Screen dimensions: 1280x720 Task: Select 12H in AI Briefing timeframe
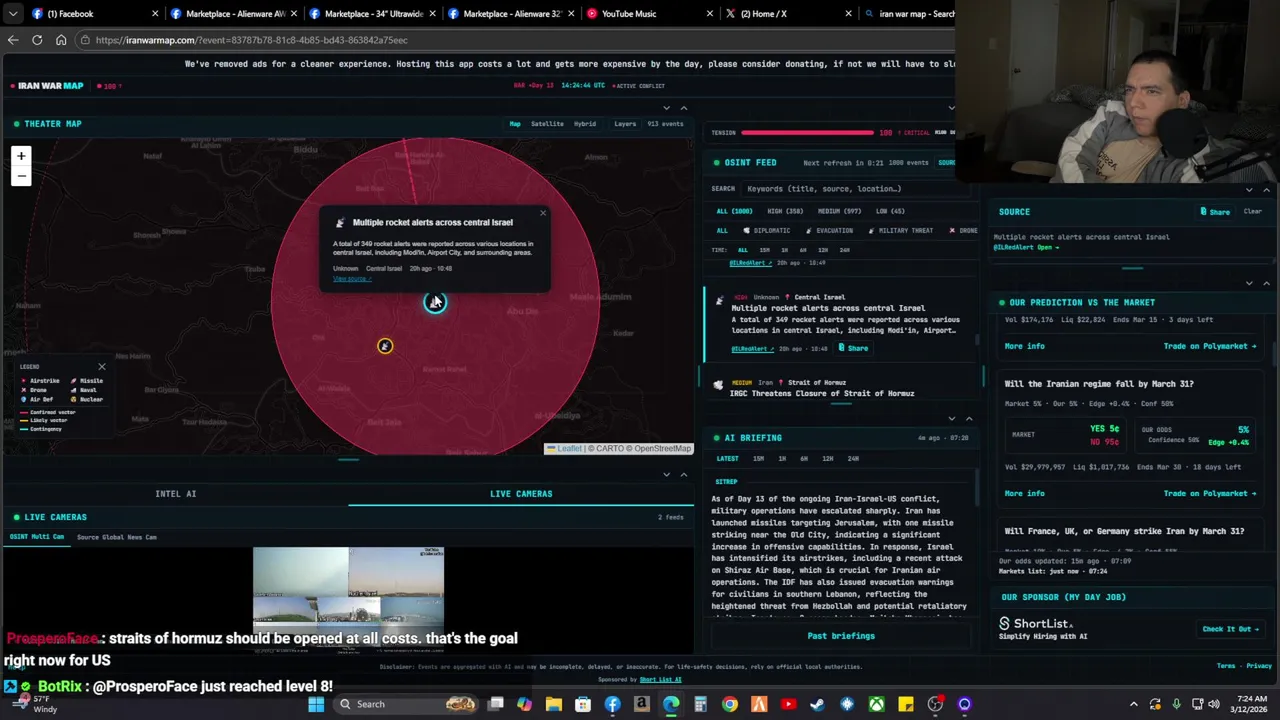tap(828, 459)
